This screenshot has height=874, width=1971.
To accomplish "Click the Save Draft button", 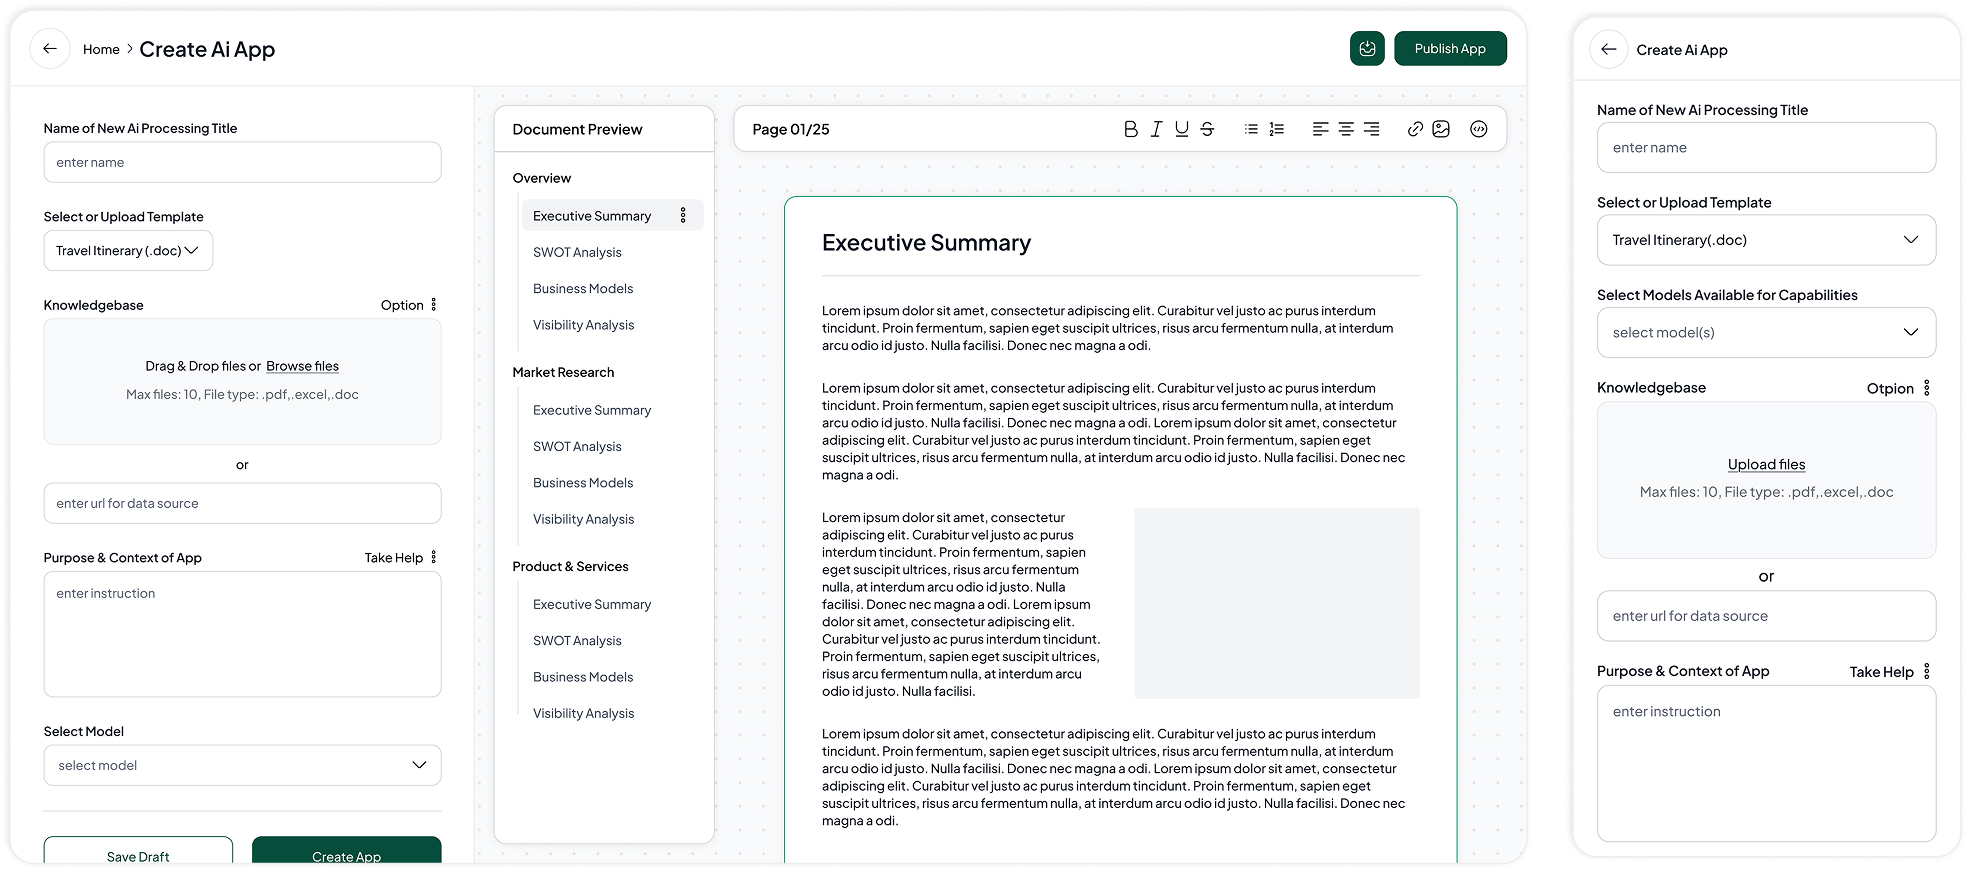I will pos(138,855).
